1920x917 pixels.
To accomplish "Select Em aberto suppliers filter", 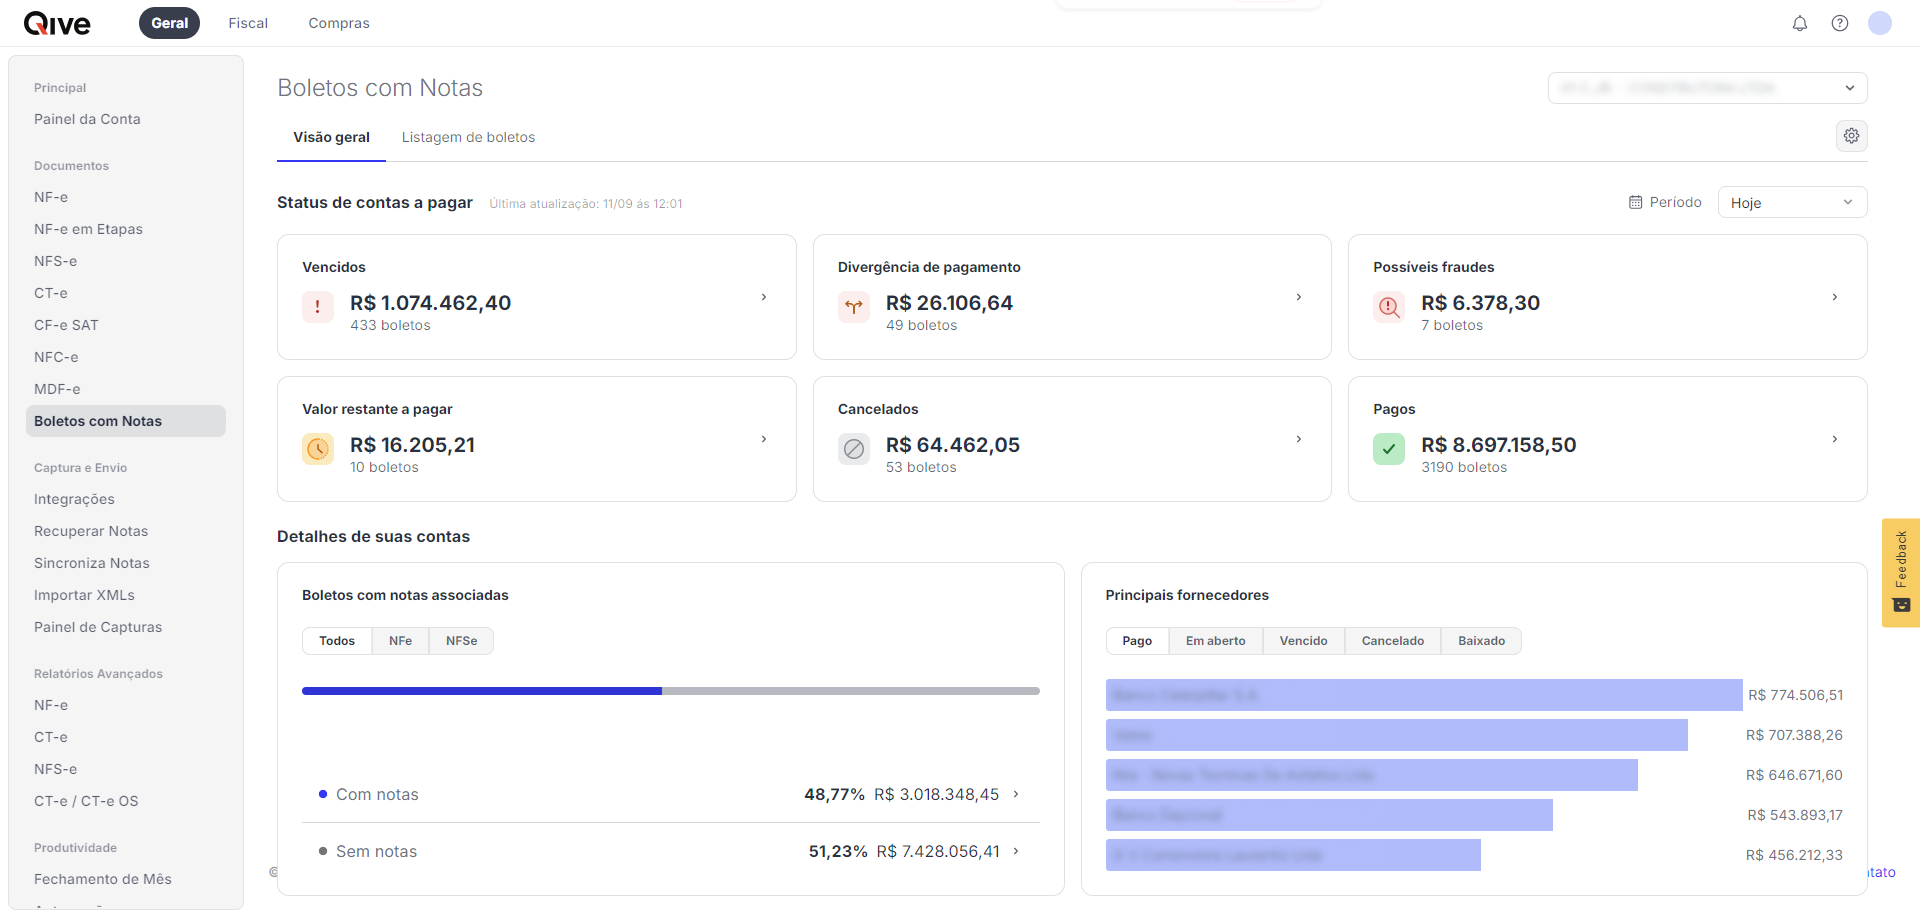I will point(1216,641).
